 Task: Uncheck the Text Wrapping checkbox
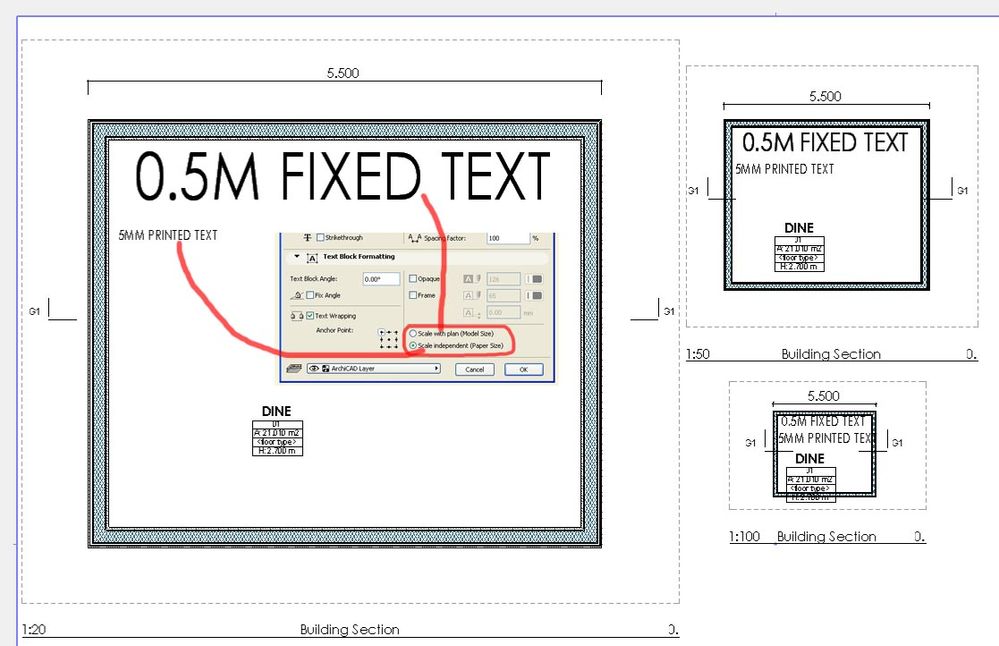point(310,315)
